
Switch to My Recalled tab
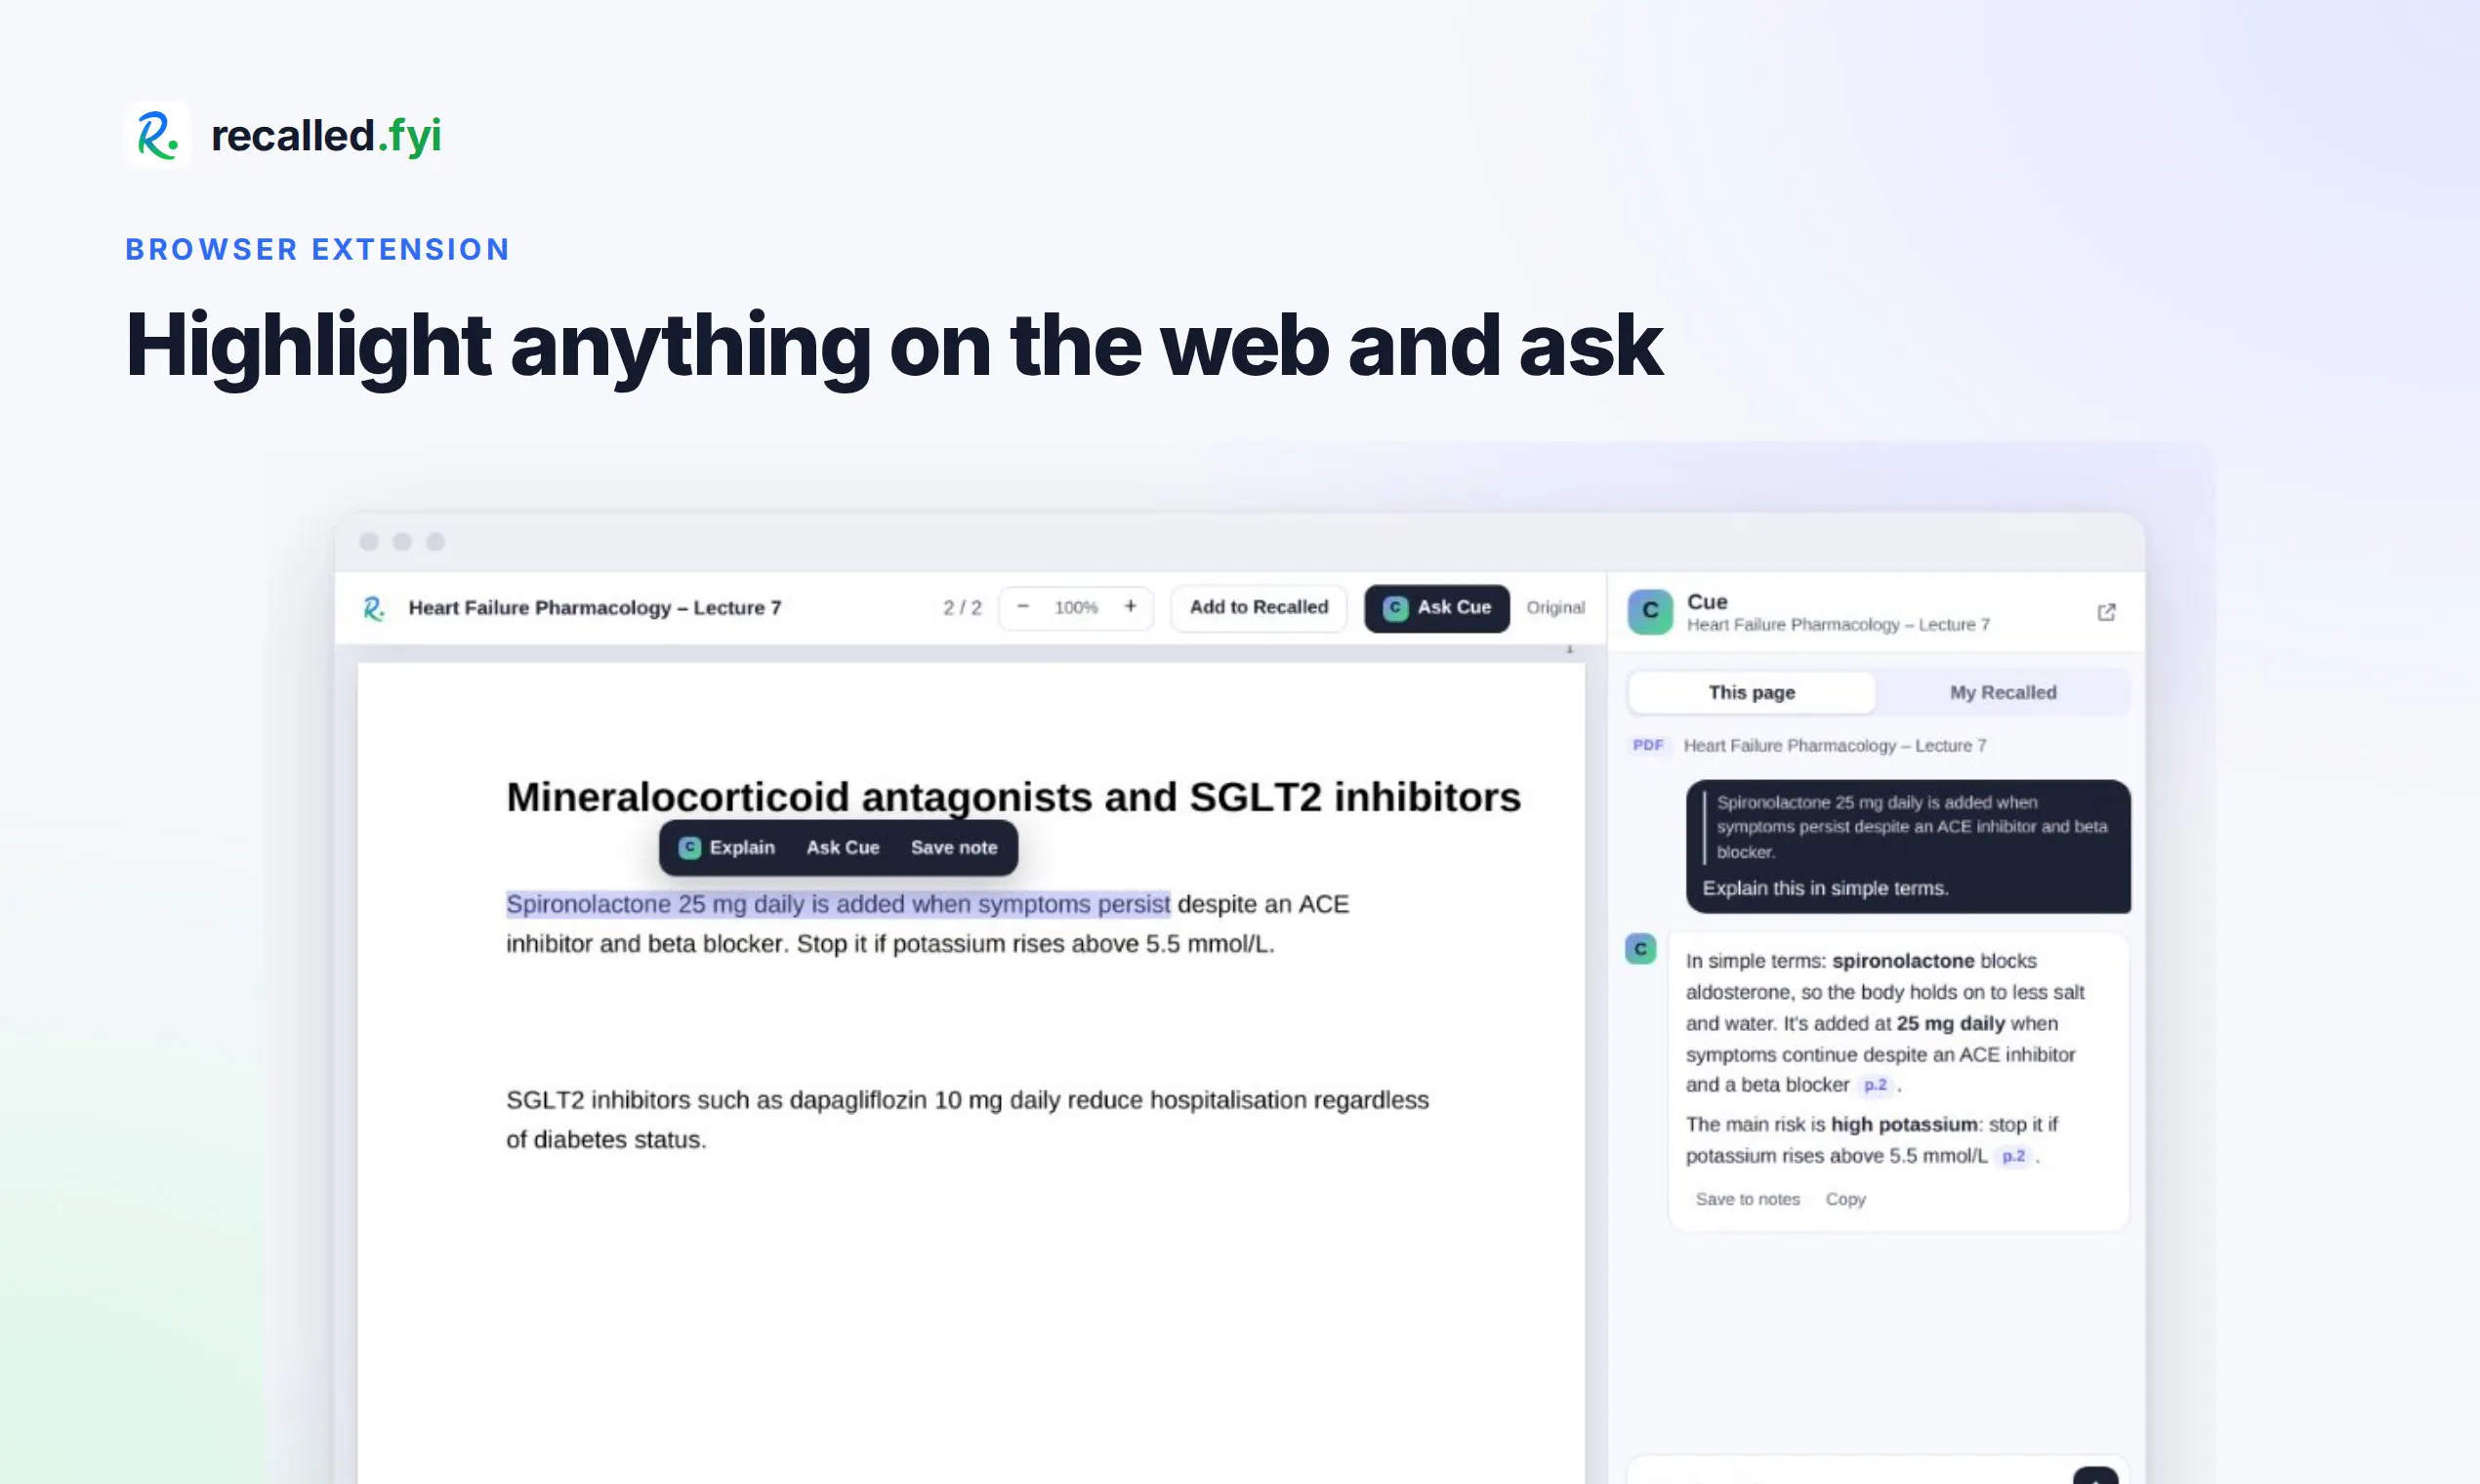pyautogui.click(x=2003, y=692)
